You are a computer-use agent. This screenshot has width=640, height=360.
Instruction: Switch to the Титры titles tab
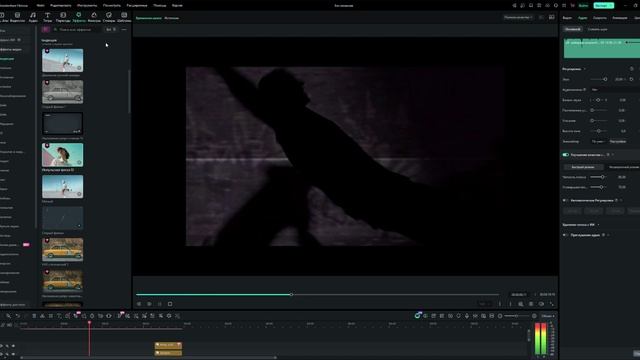pyautogui.click(x=47, y=17)
